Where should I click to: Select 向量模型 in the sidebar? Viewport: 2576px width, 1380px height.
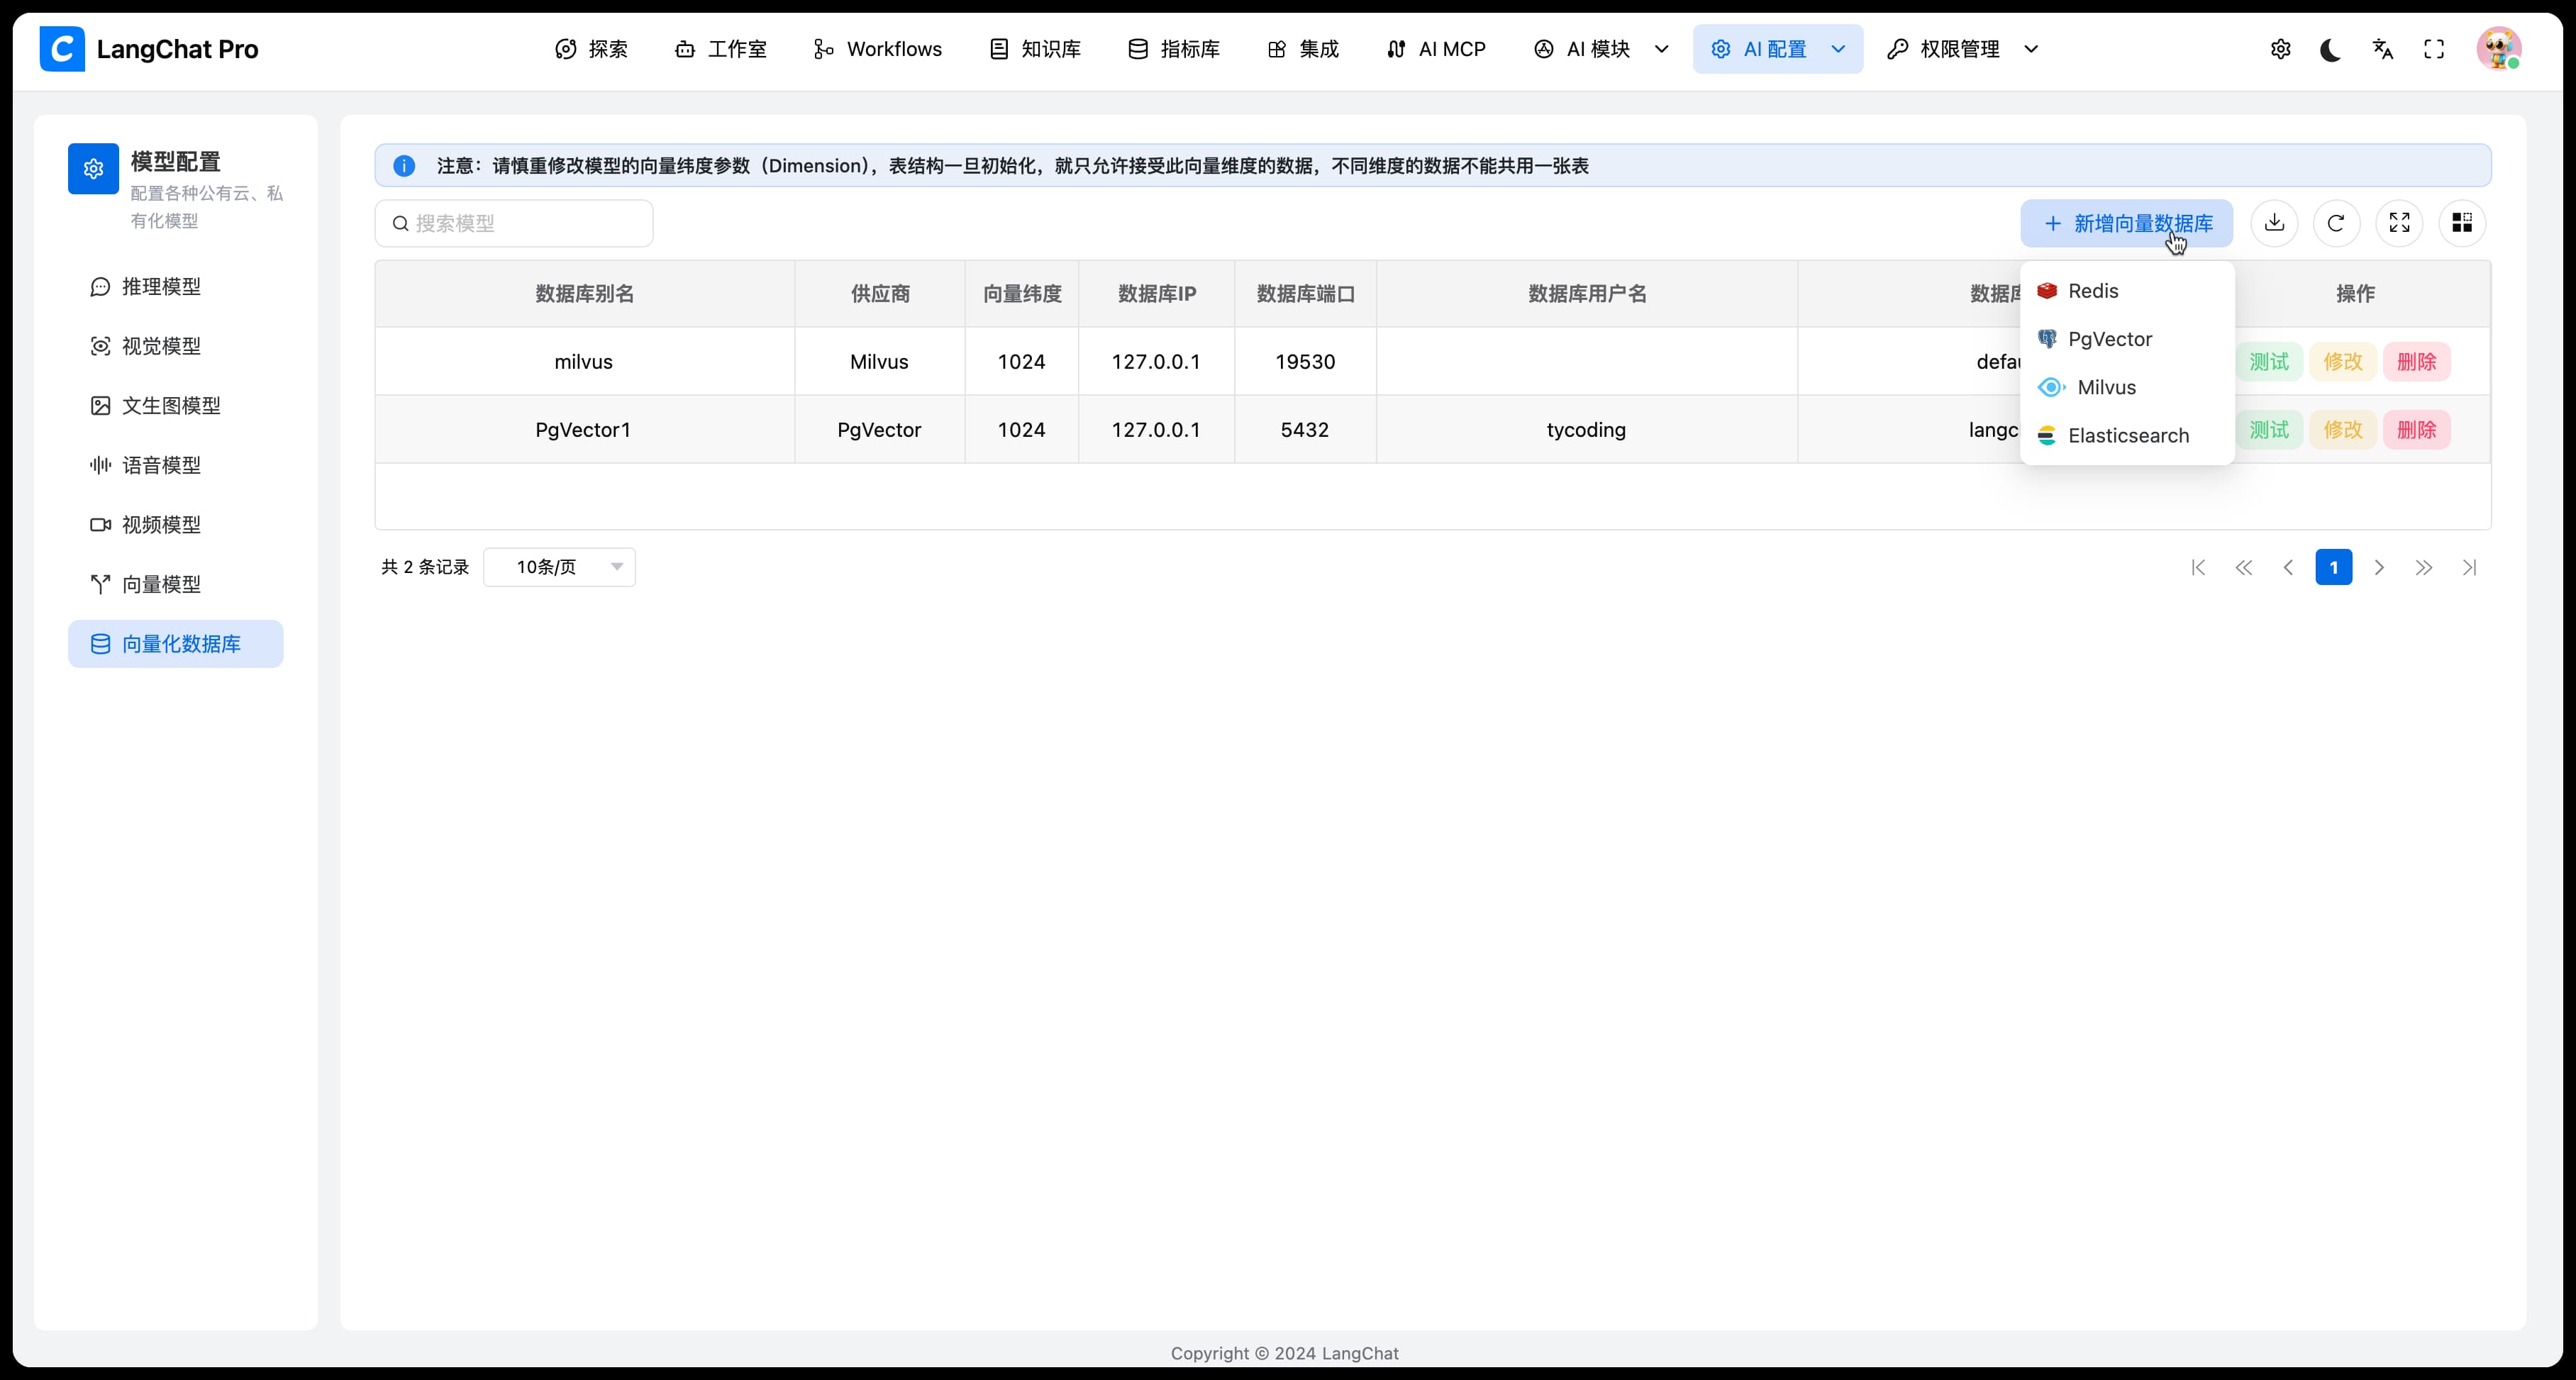click(176, 584)
